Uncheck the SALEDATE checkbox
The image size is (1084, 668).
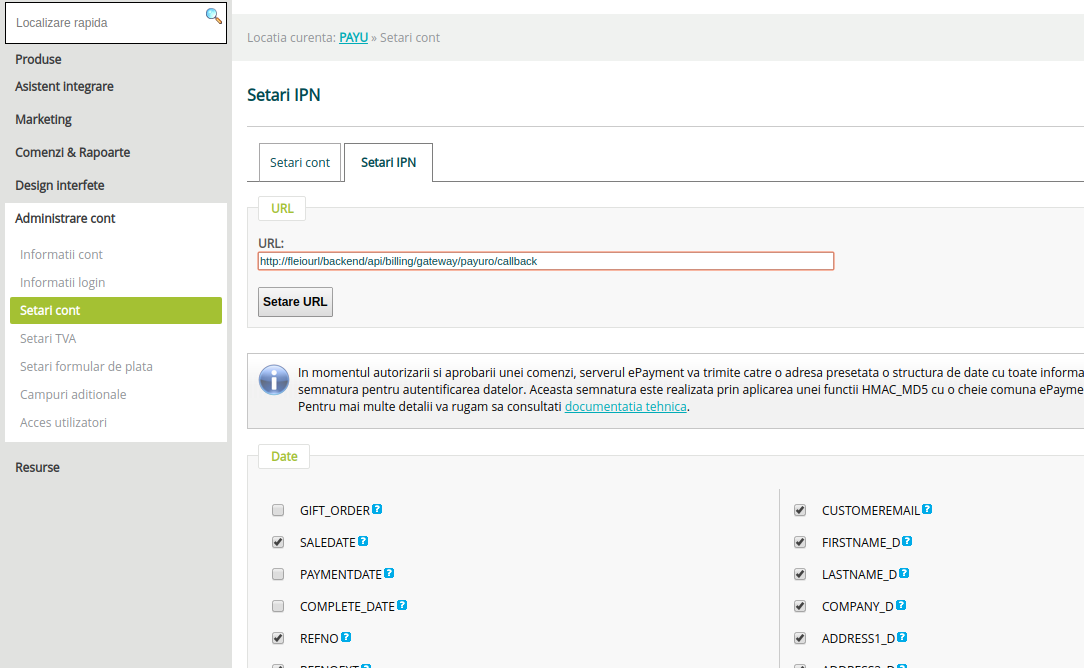click(x=278, y=542)
